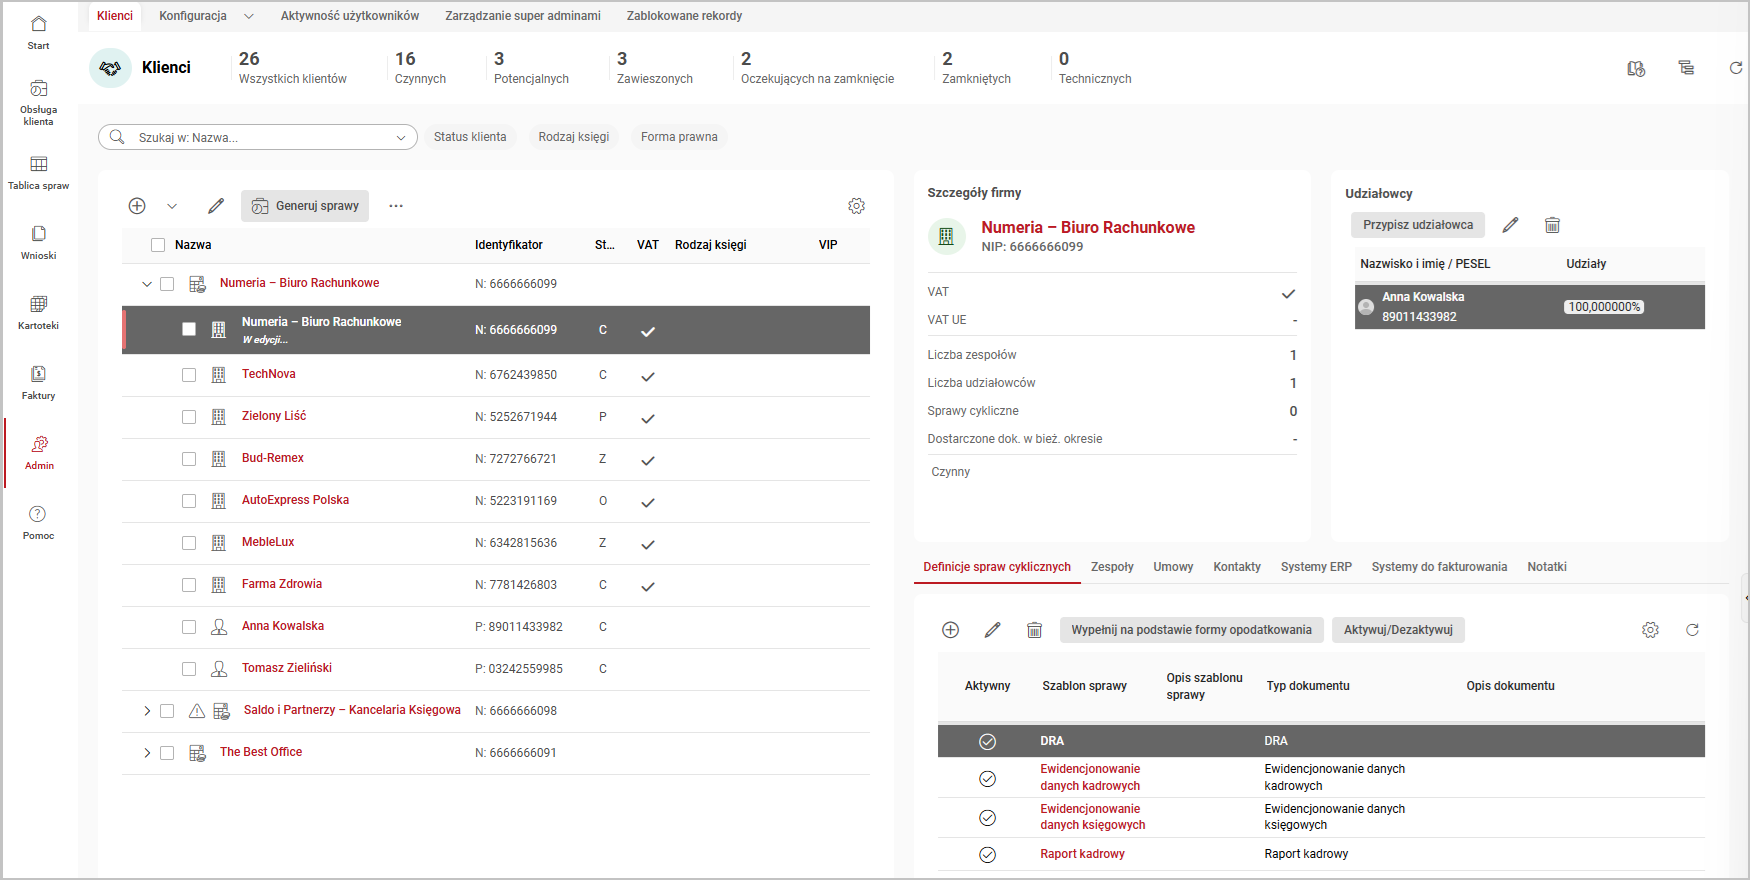The image size is (1750, 880).
Task: Collapse the Numeria – Biuro Rachunkowe group
Action: pyautogui.click(x=147, y=284)
